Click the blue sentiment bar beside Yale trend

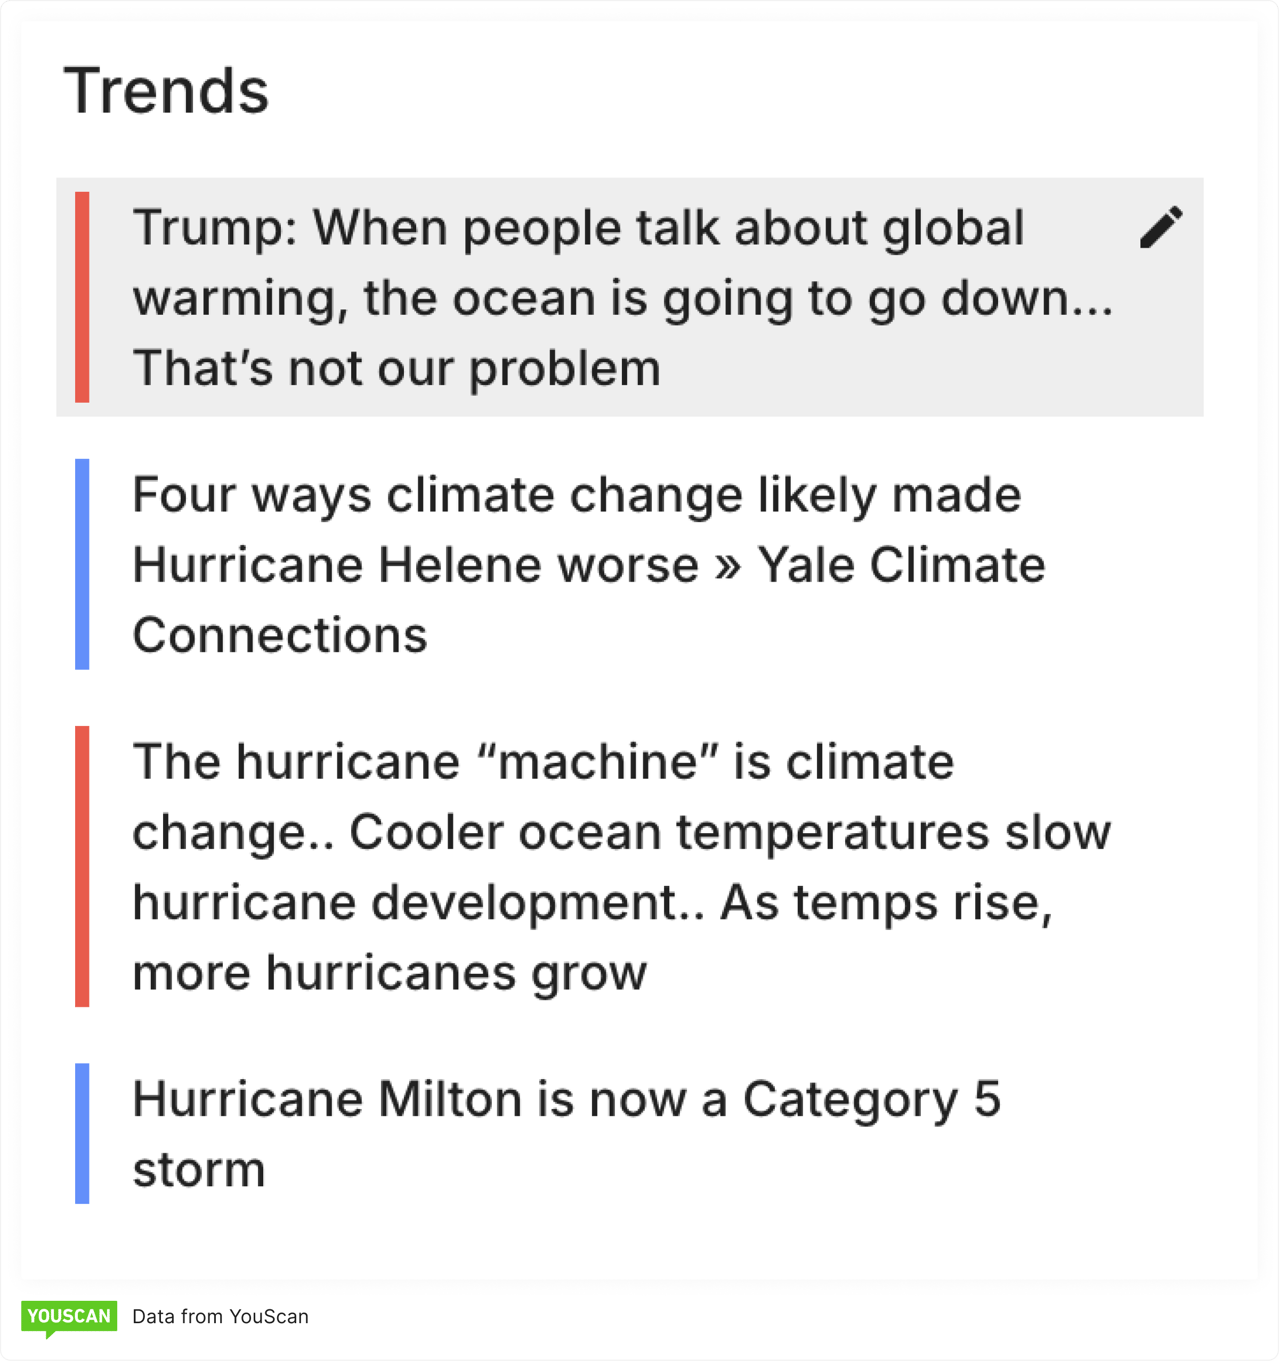click(82, 564)
